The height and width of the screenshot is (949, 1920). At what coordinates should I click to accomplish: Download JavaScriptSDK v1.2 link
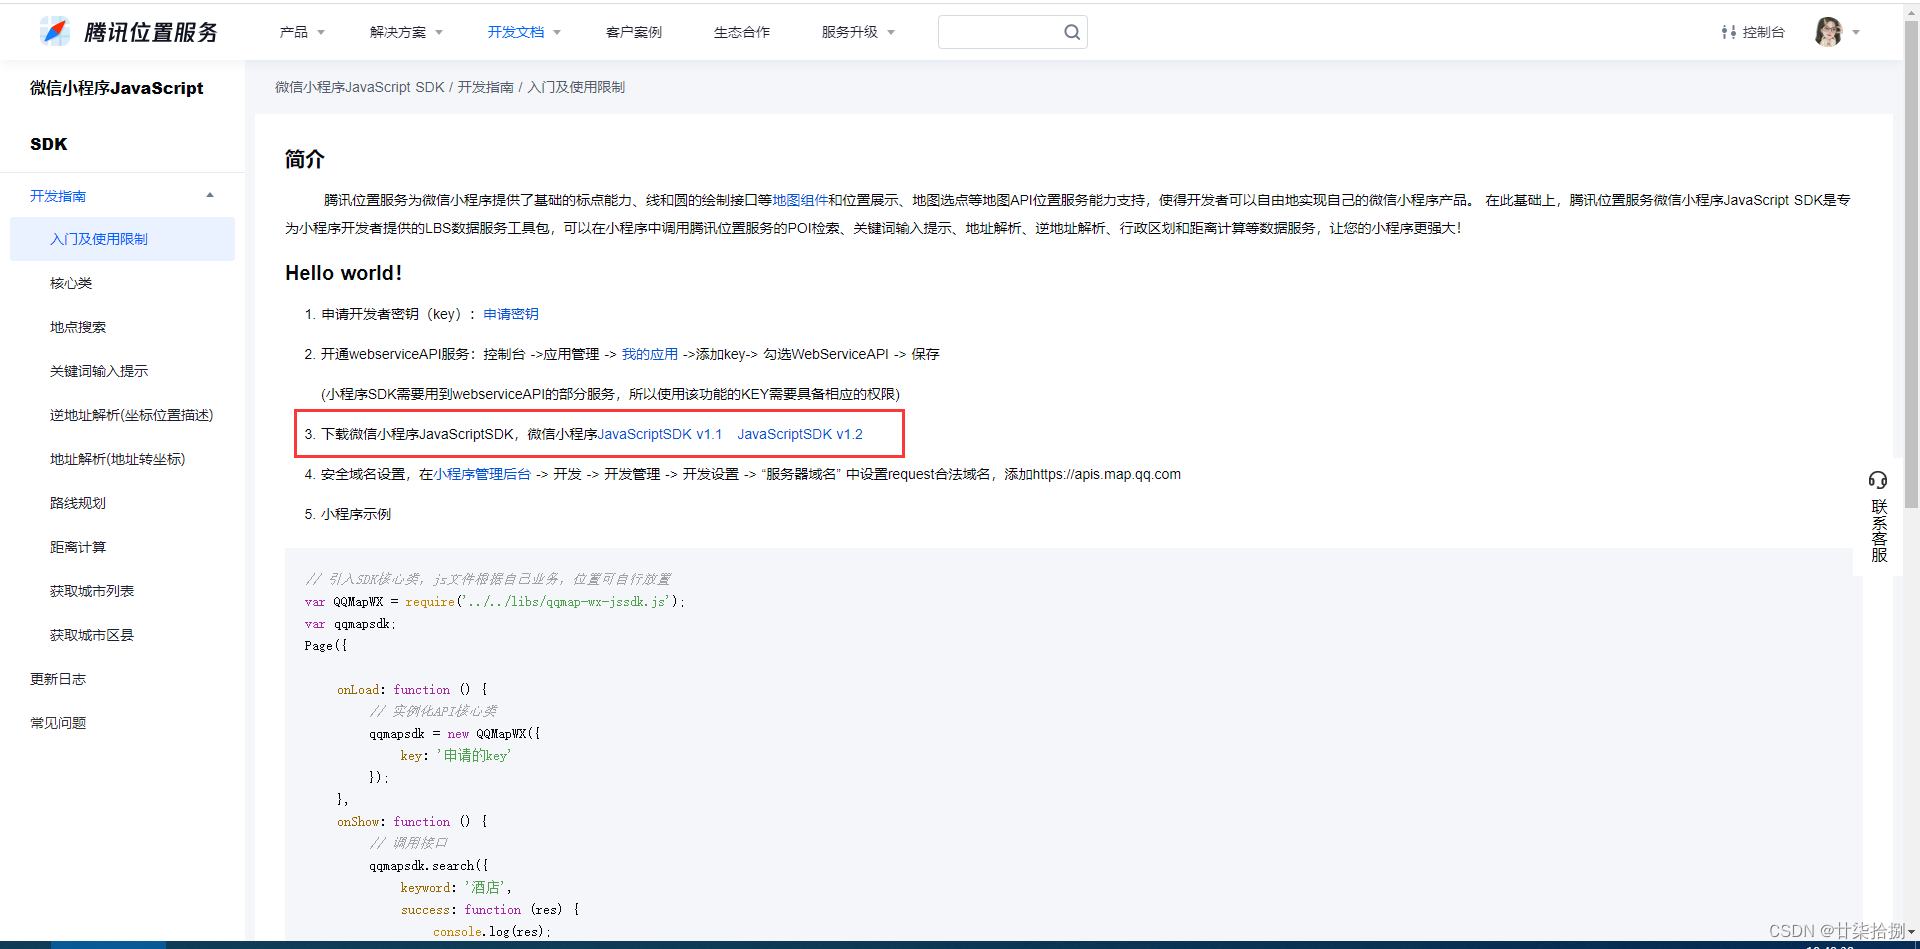[800, 434]
